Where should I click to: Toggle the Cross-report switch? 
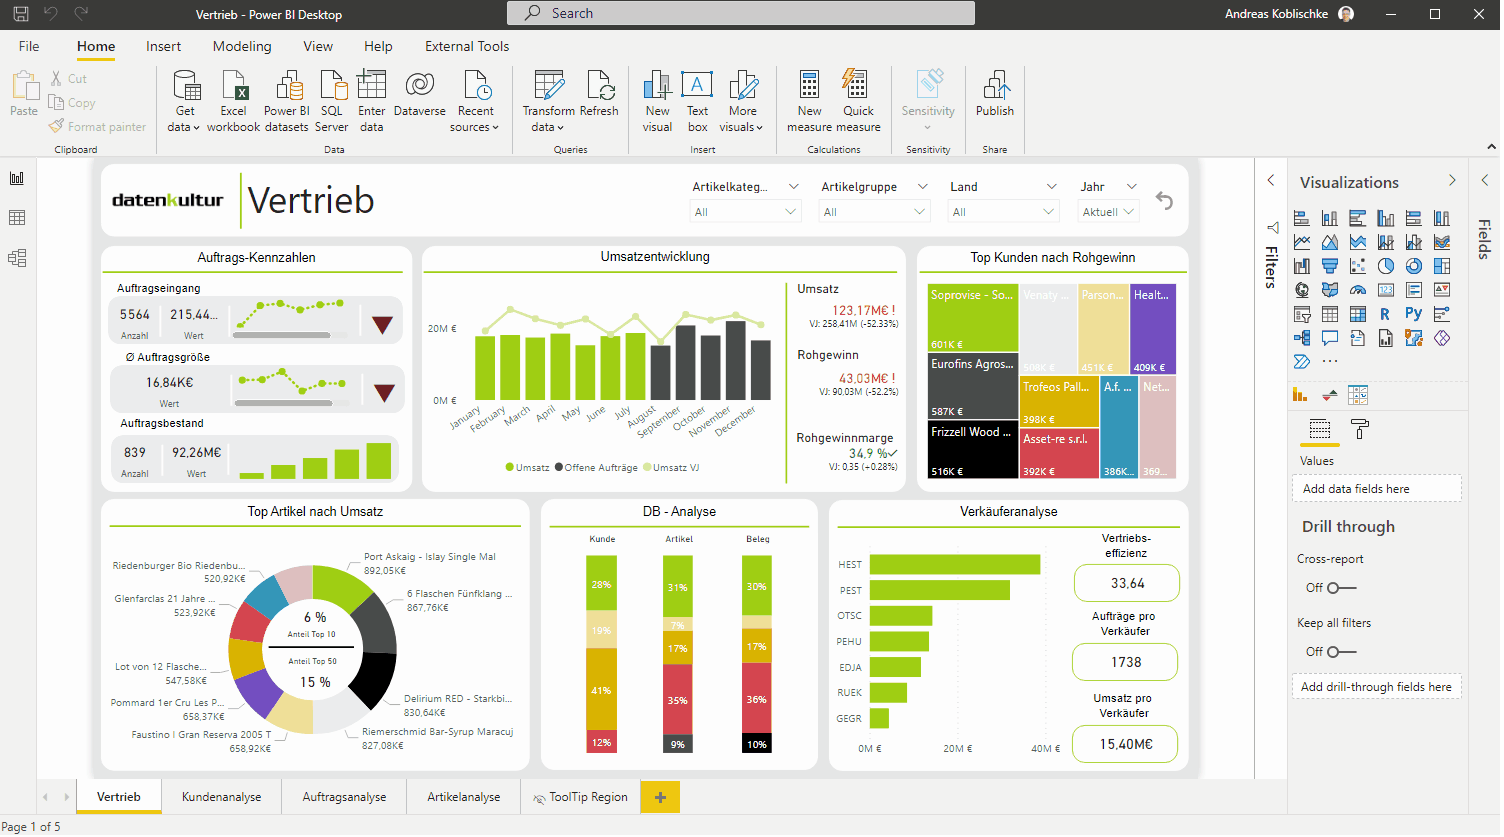[1341, 588]
